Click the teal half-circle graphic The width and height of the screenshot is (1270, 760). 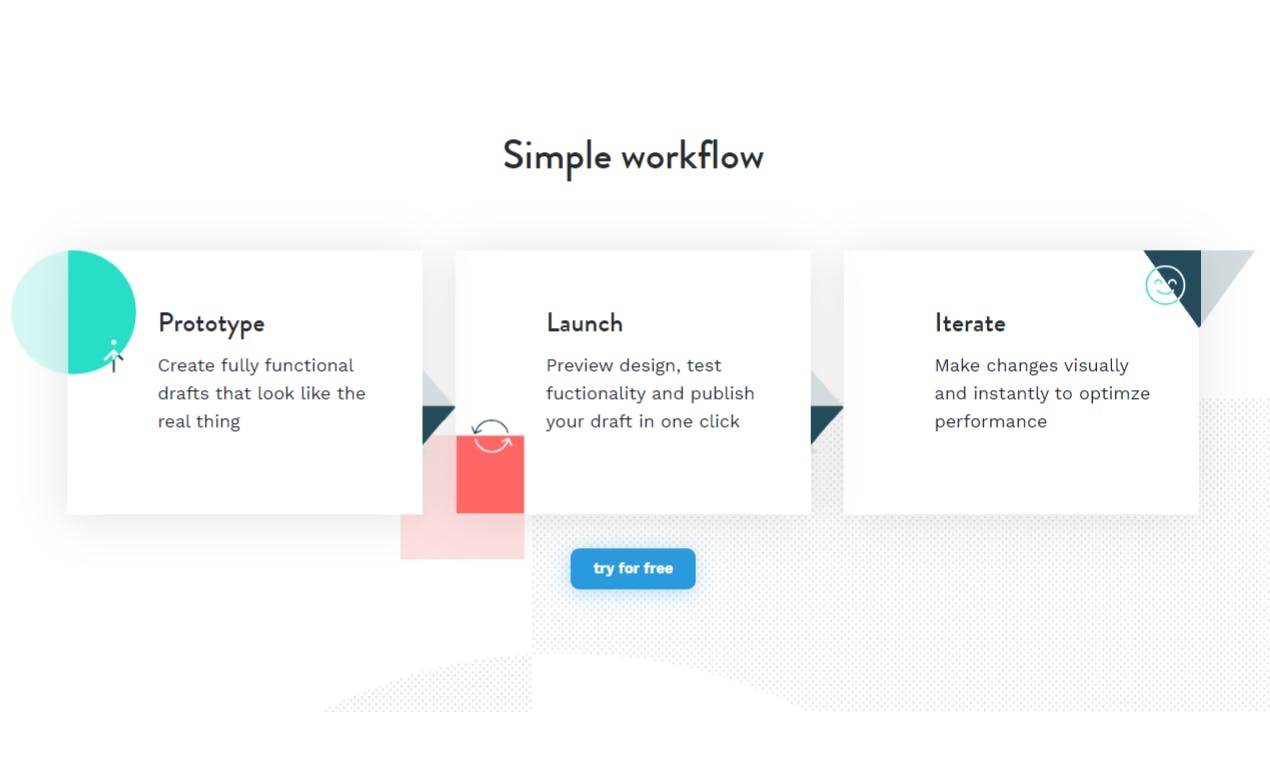pos(101,312)
